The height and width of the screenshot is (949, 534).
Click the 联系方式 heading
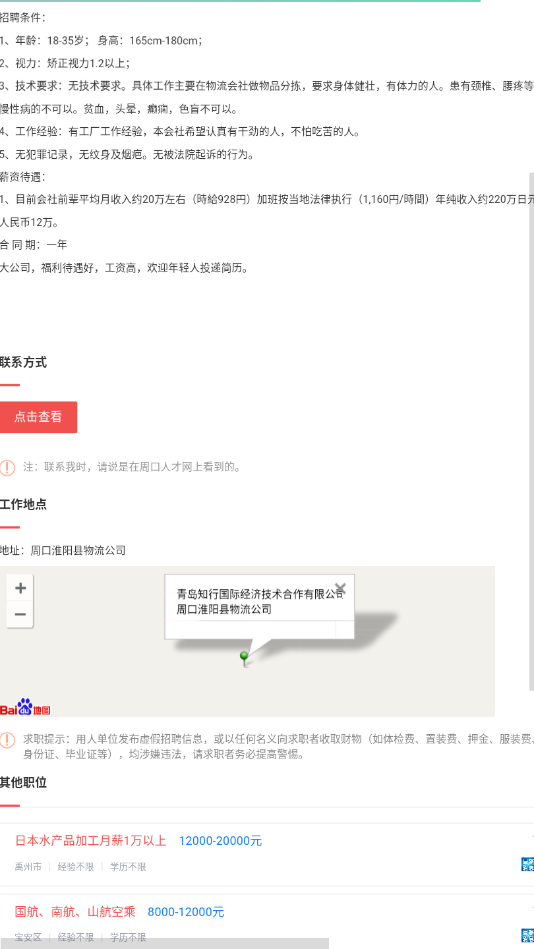pos(23,363)
